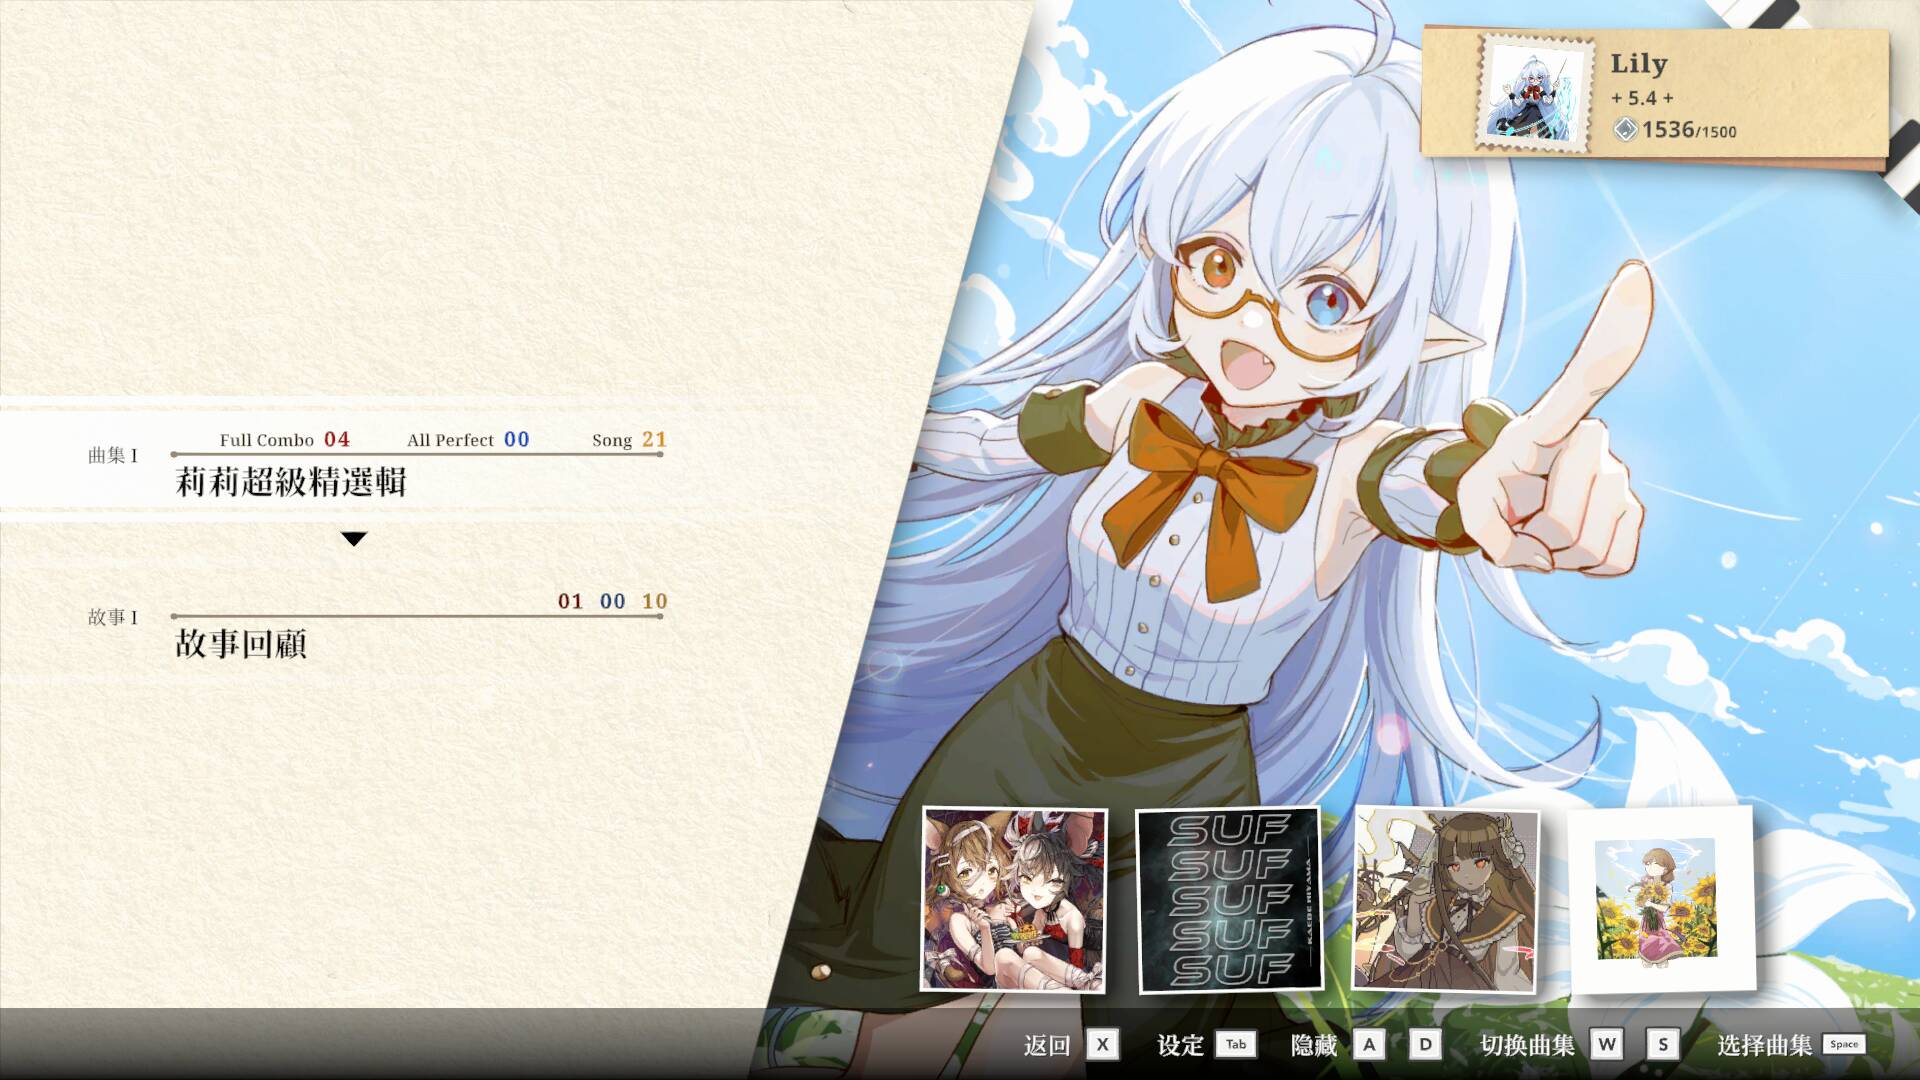
Task: Click the 曲集 I label
Action: pos(113,455)
